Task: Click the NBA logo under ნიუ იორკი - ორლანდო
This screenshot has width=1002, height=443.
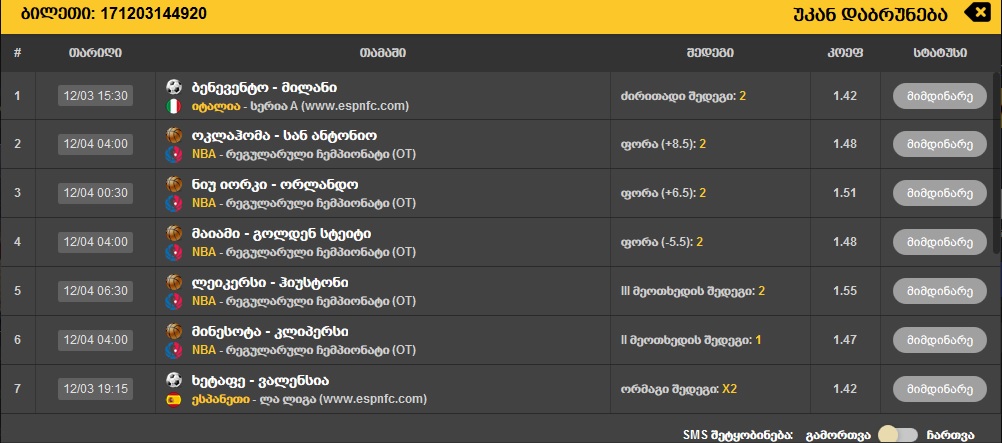Action: (x=174, y=203)
